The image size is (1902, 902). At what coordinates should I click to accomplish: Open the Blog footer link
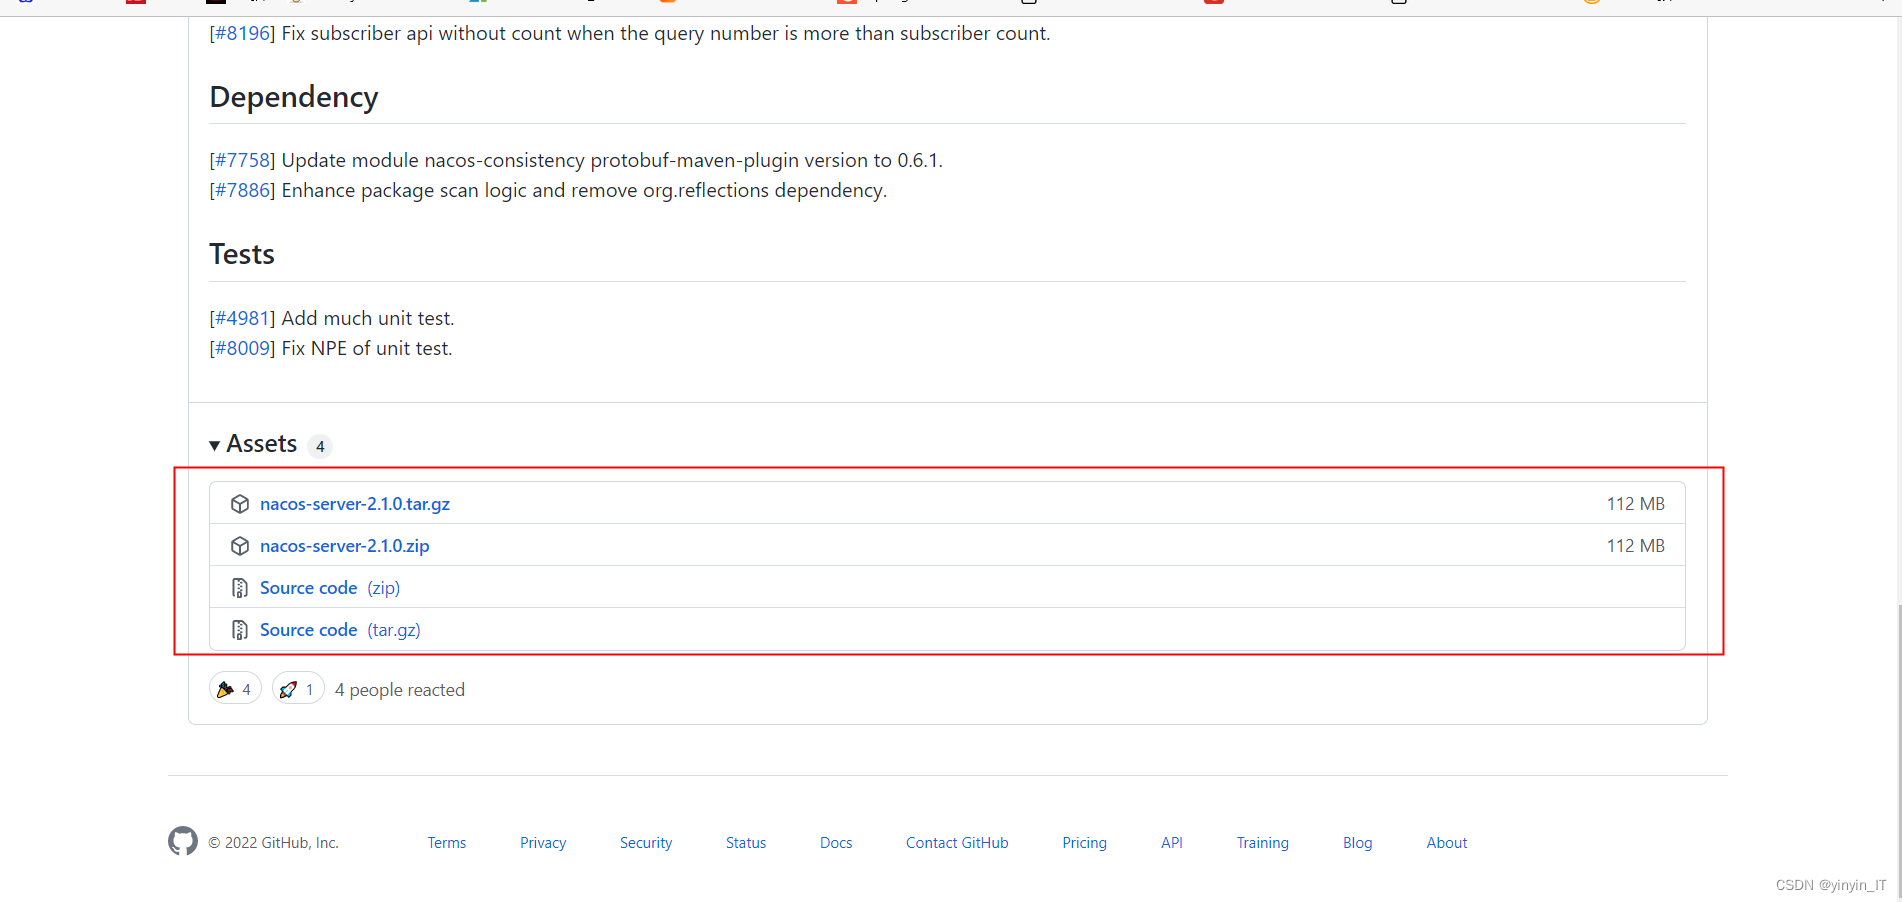click(x=1358, y=843)
